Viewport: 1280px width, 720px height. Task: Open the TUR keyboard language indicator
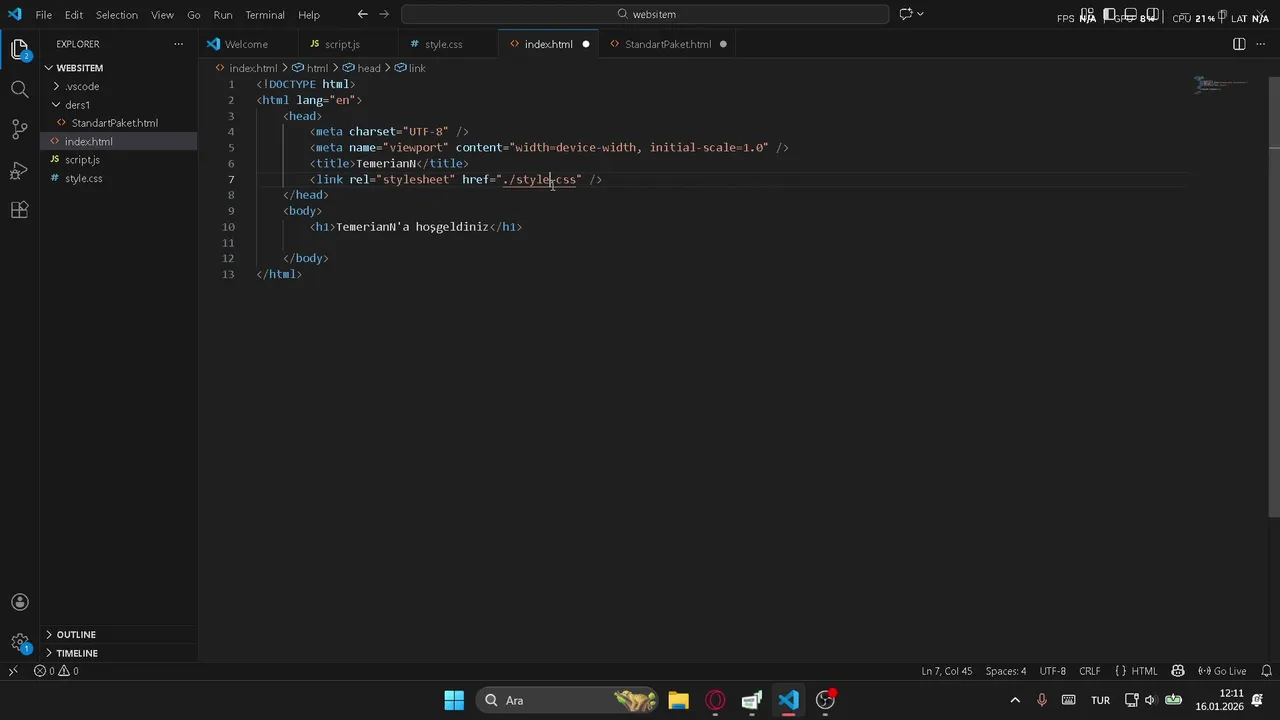pyautogui.click(x=1100, y=700)
